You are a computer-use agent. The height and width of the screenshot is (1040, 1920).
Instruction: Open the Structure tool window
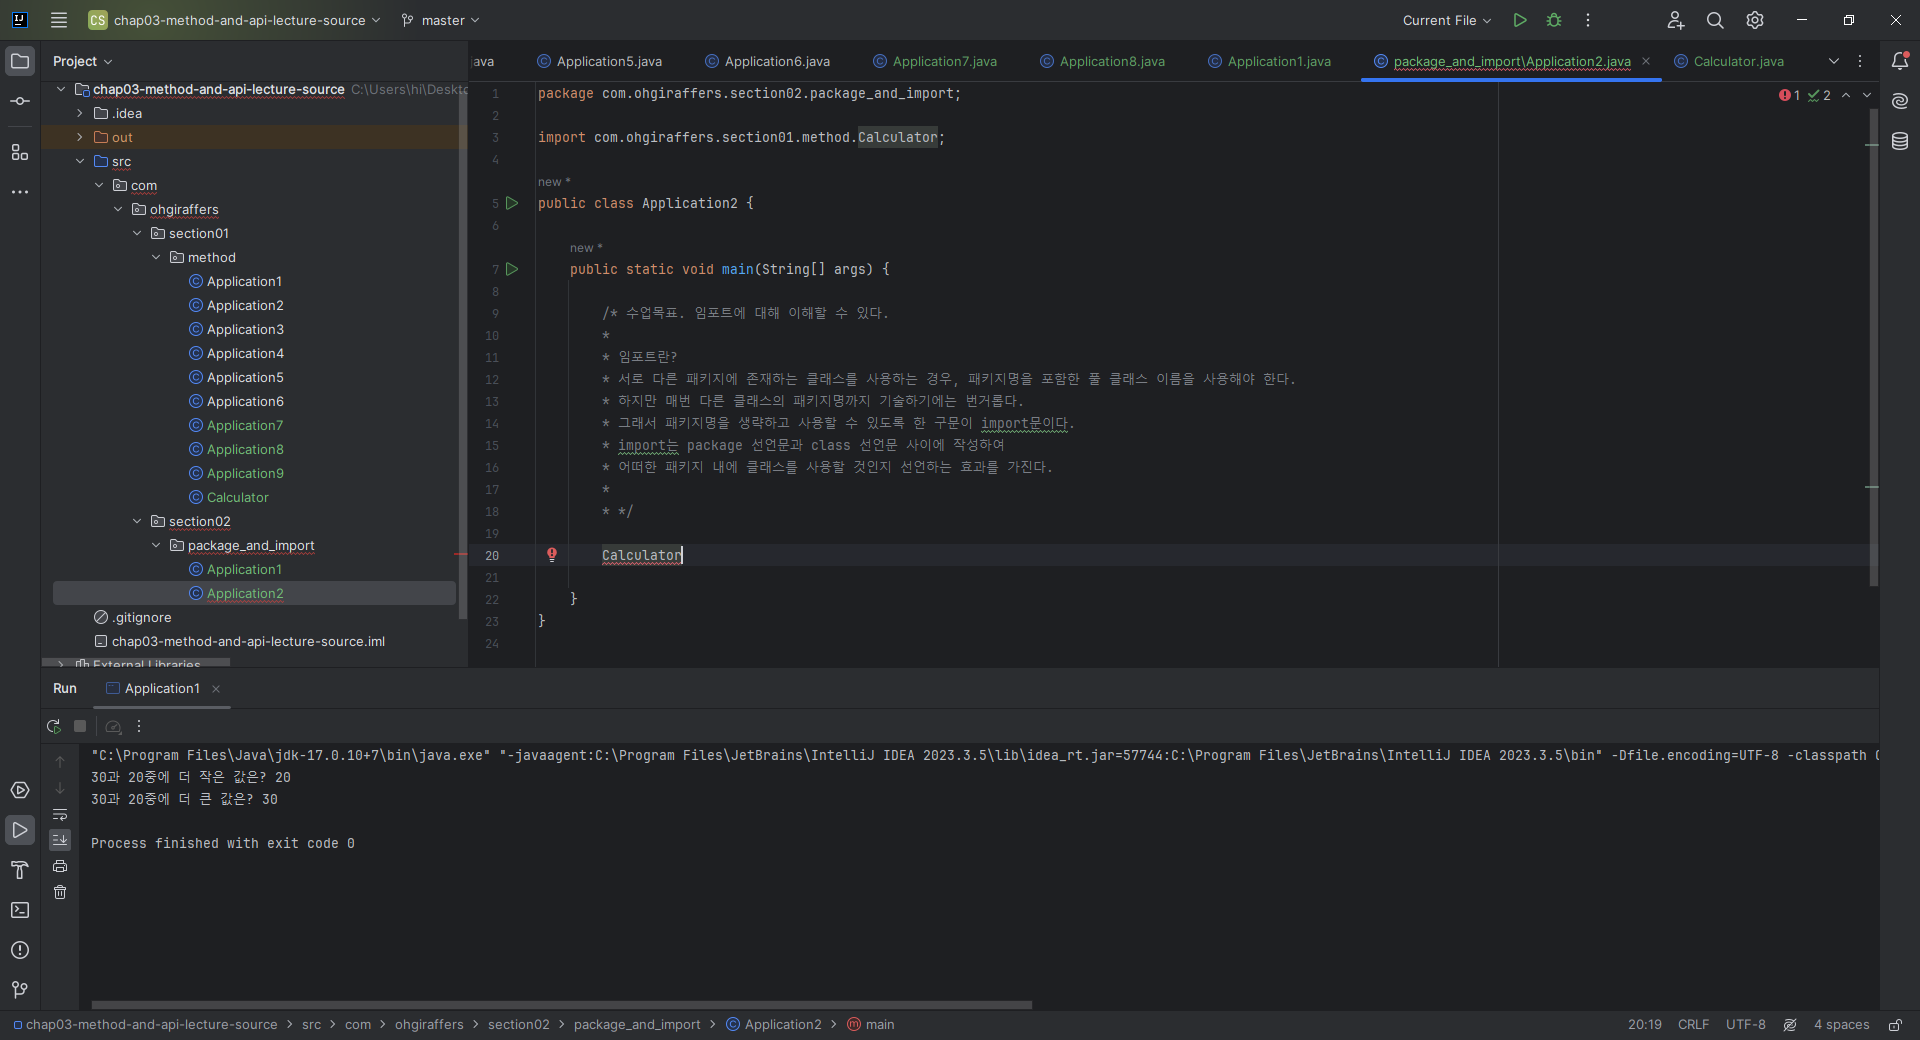coord(20,152)
